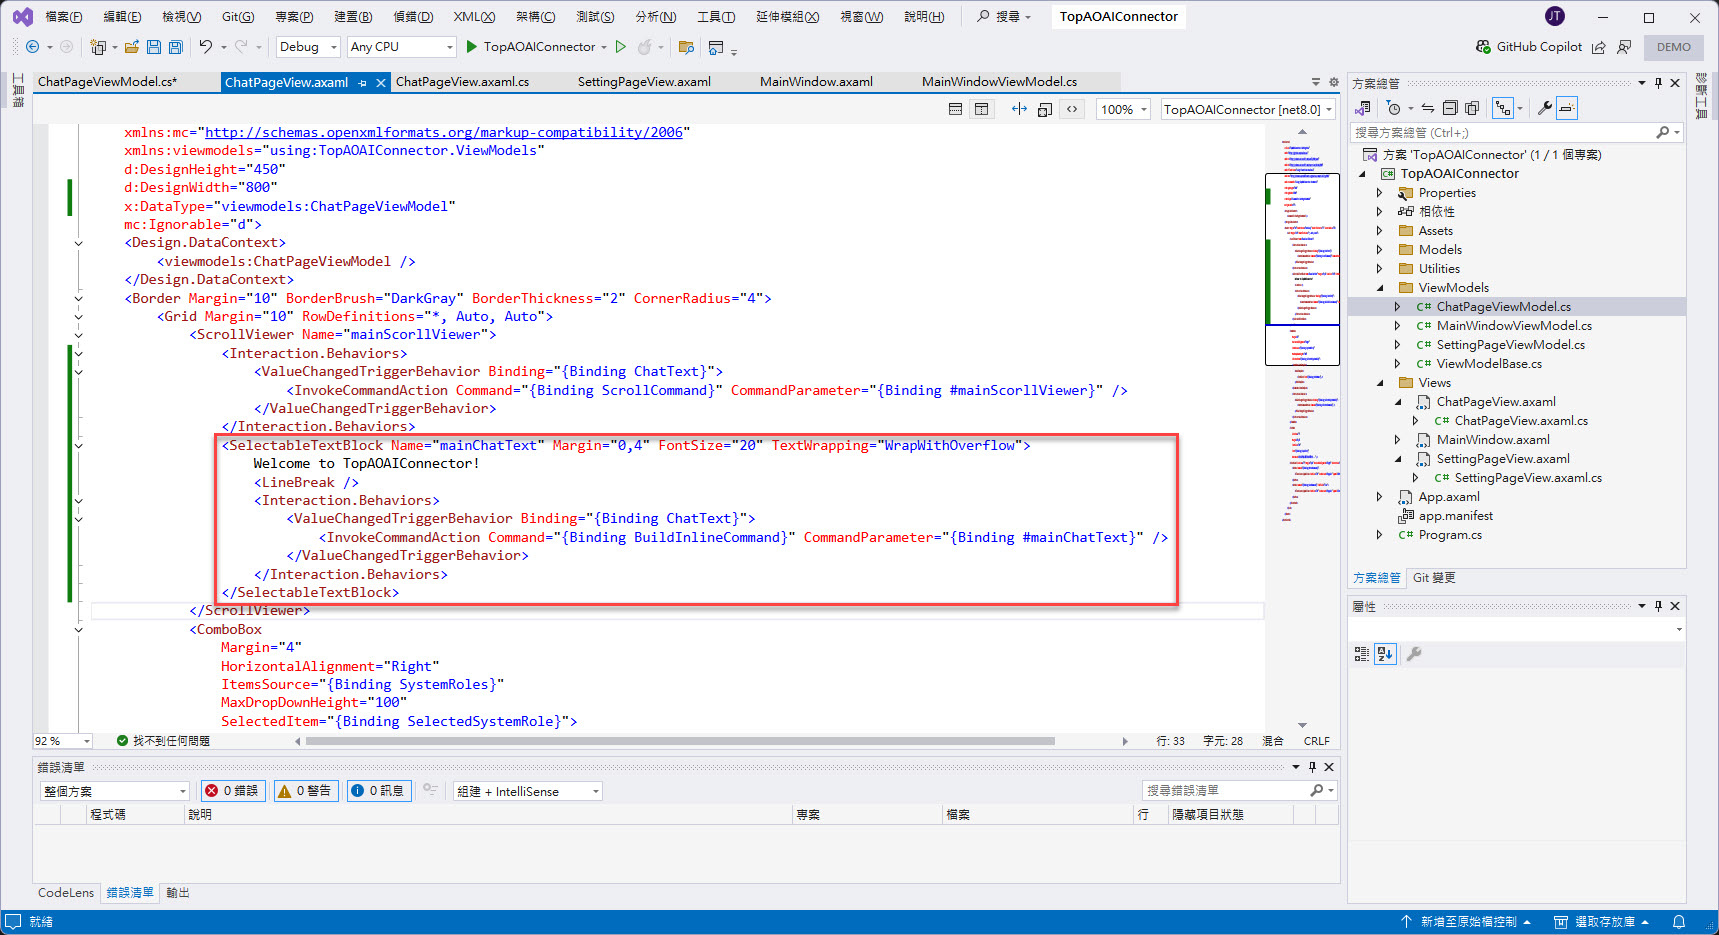This screenshot has width=1719, height=935.
Task: Open the Git(G) menu
Action: coord(238,17)
